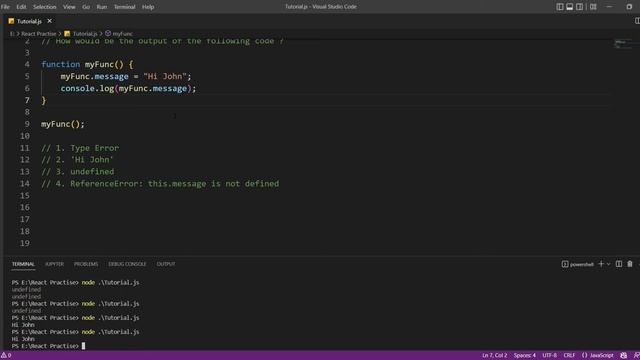Viewport: 640px width, 360px height.
Task: Click the 'function' keyword on line 4
Action: coord(60,64)
